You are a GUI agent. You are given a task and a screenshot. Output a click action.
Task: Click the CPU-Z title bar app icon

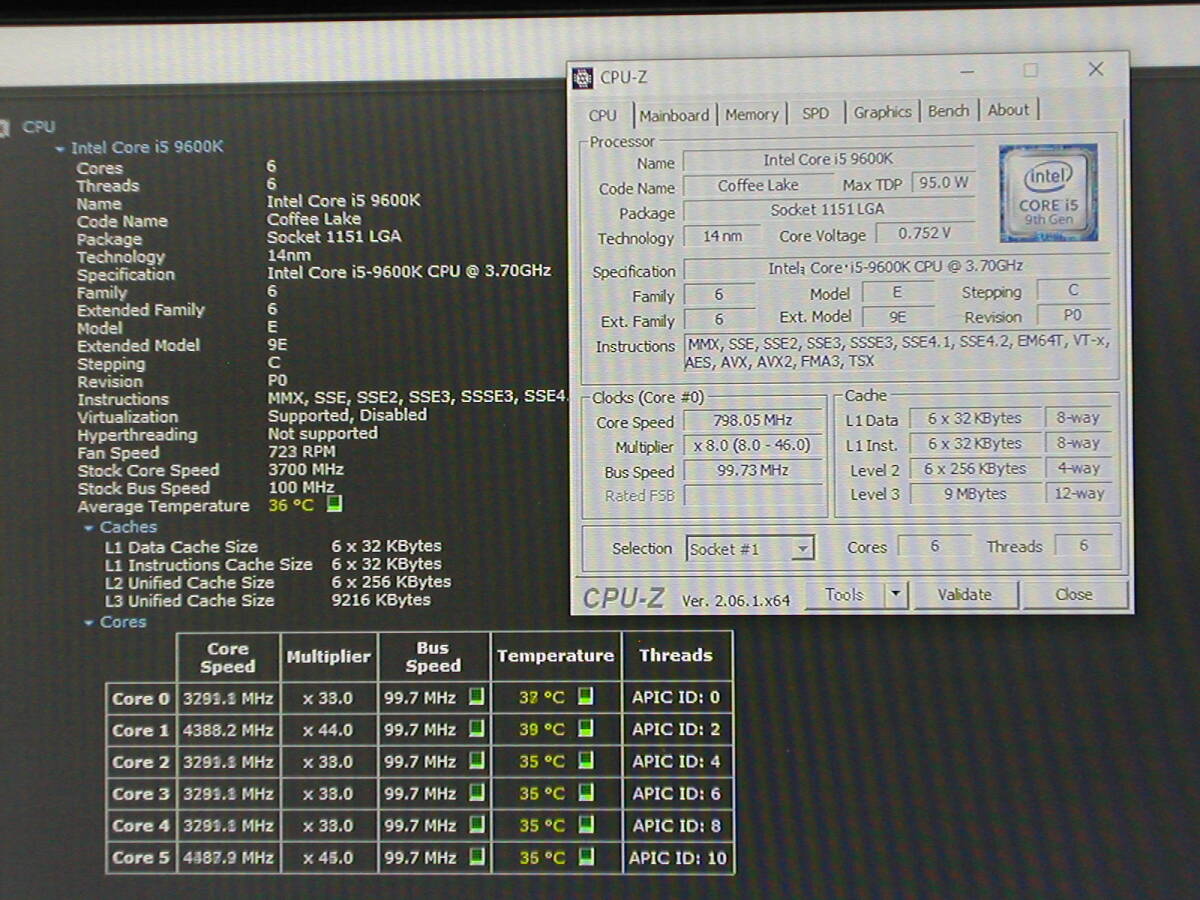click(583, 78)
